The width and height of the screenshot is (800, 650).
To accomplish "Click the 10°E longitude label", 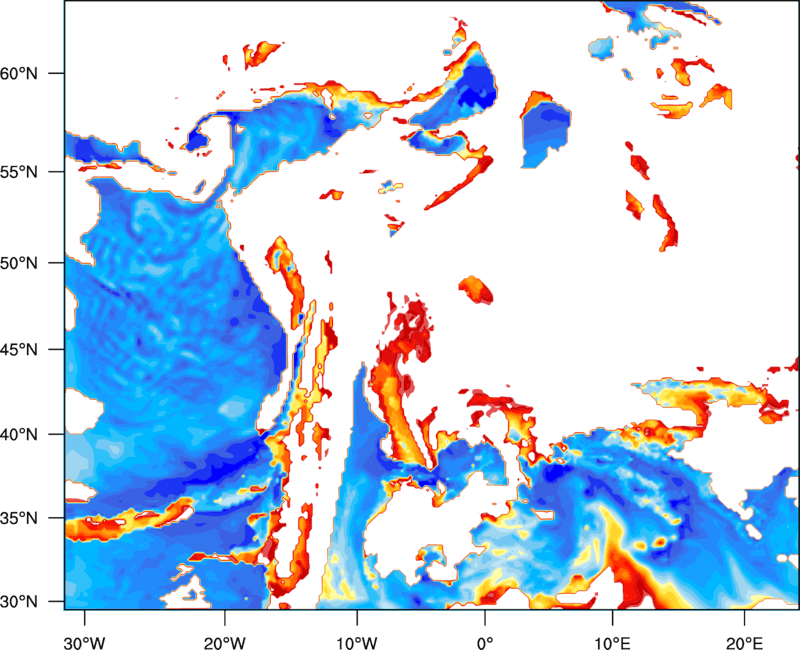I will pyautogui.click(x=612, y=643).
